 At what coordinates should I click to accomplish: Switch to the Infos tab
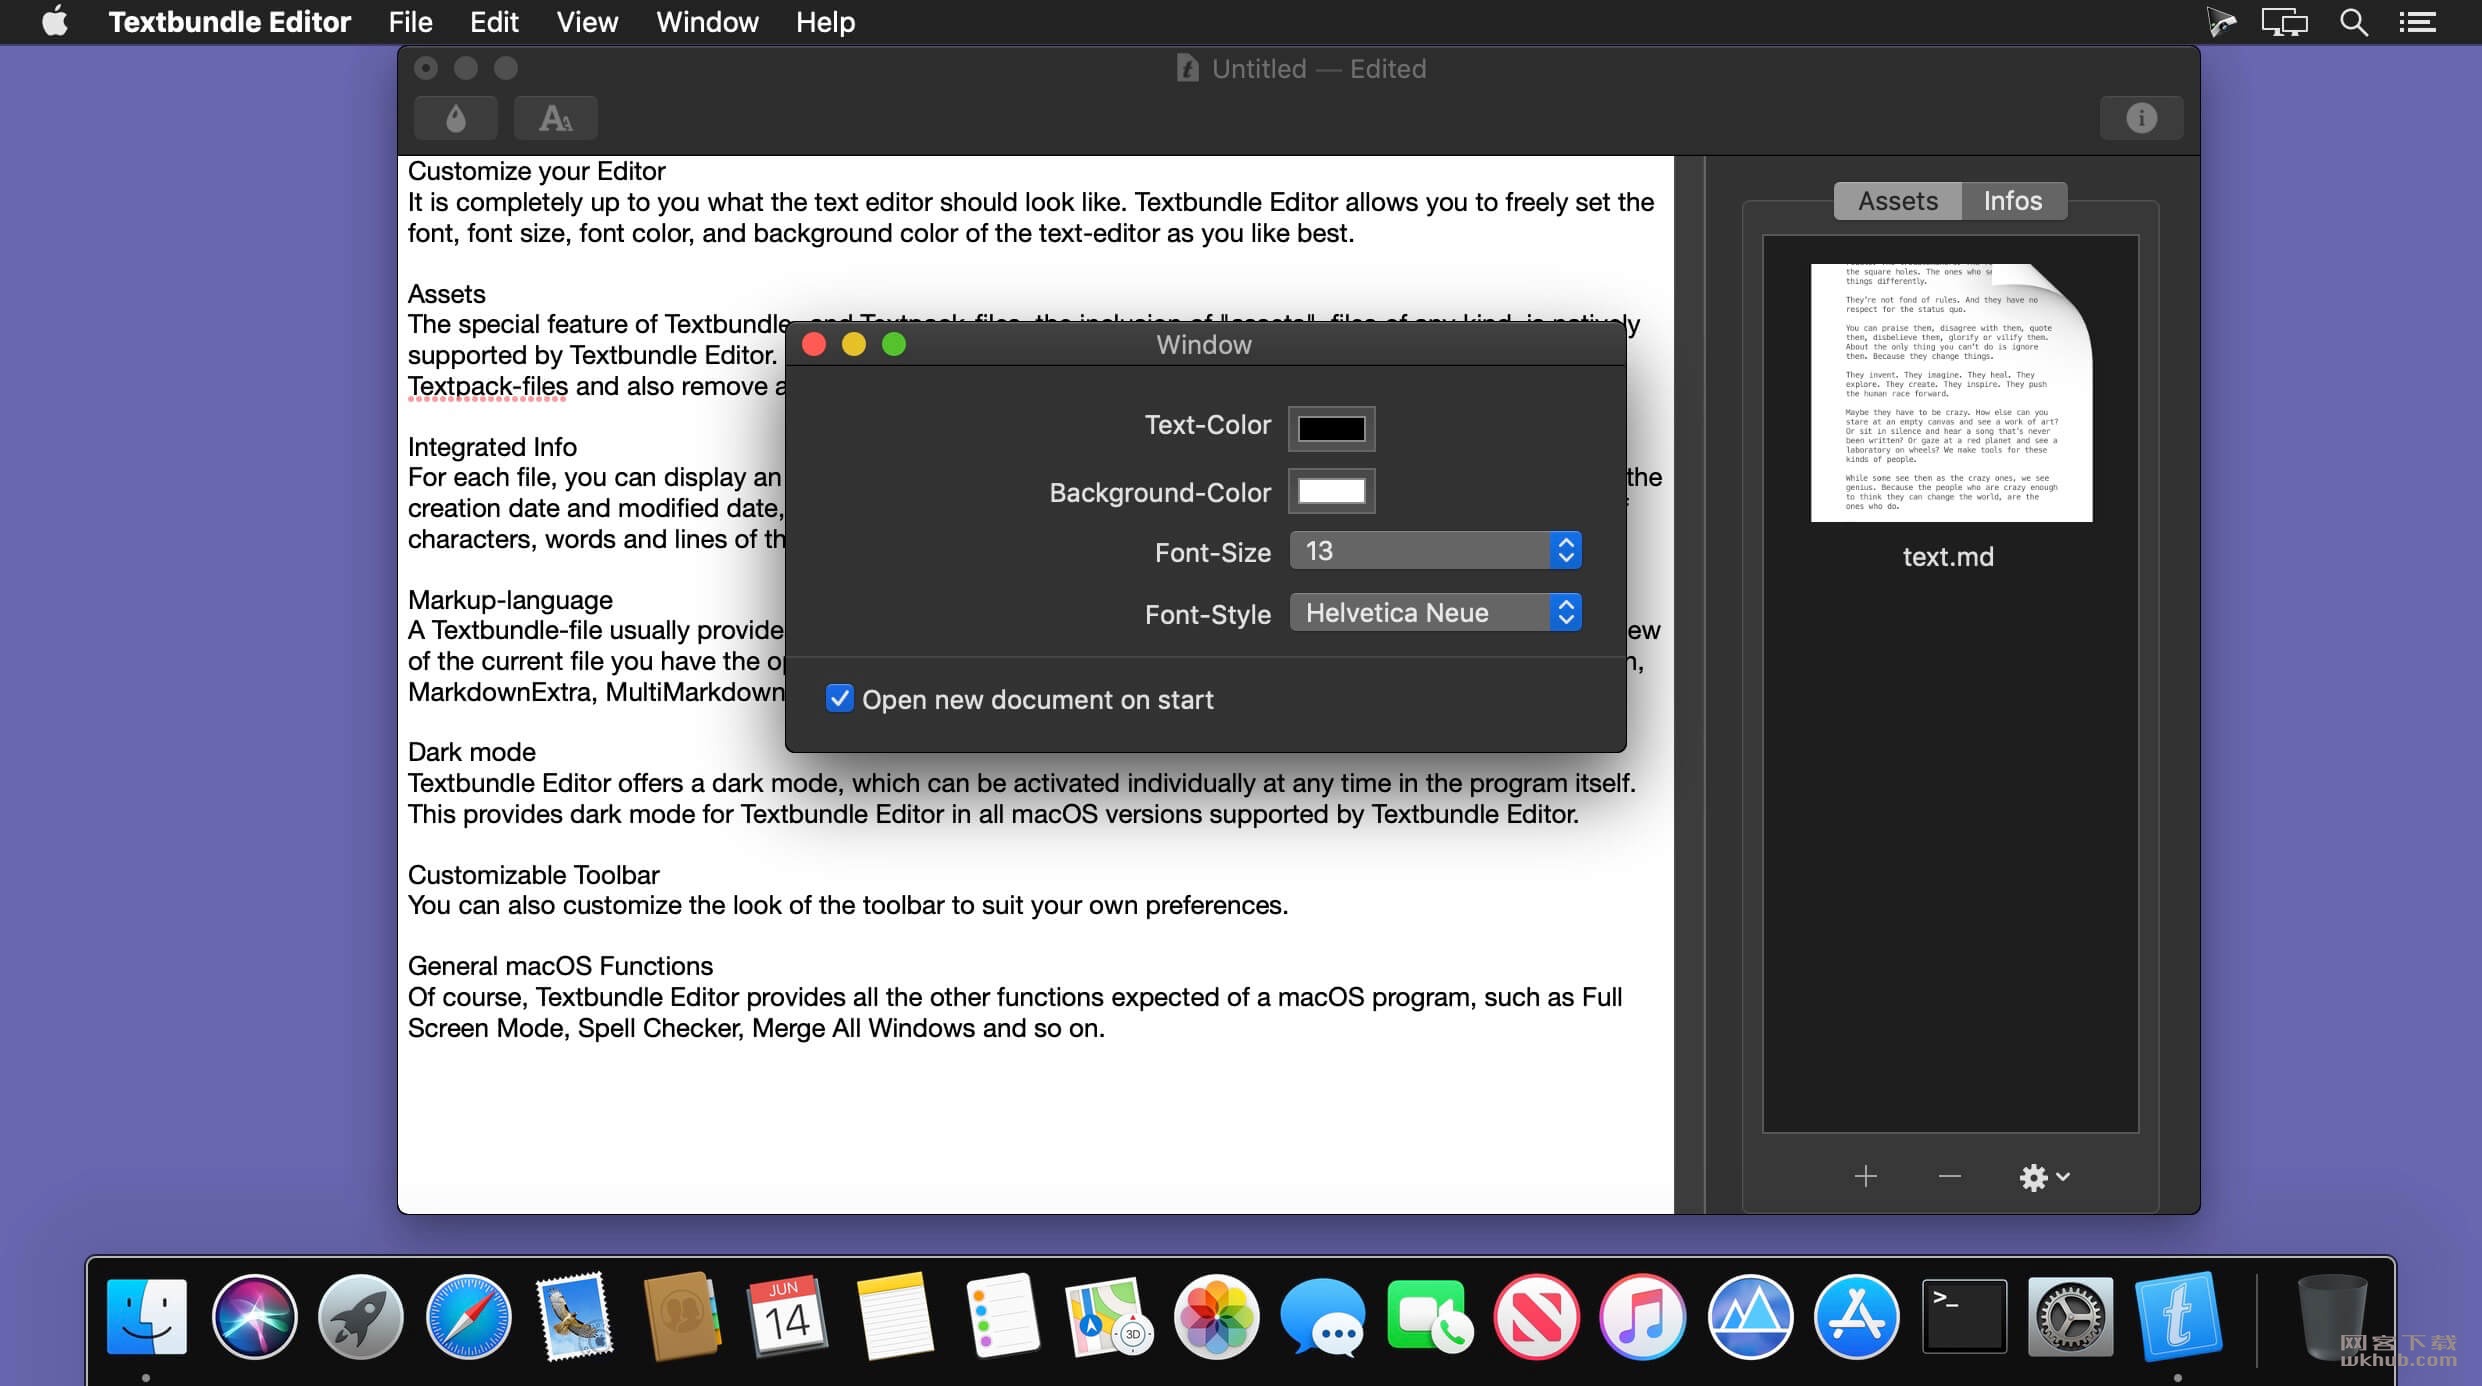point(2013,201)
